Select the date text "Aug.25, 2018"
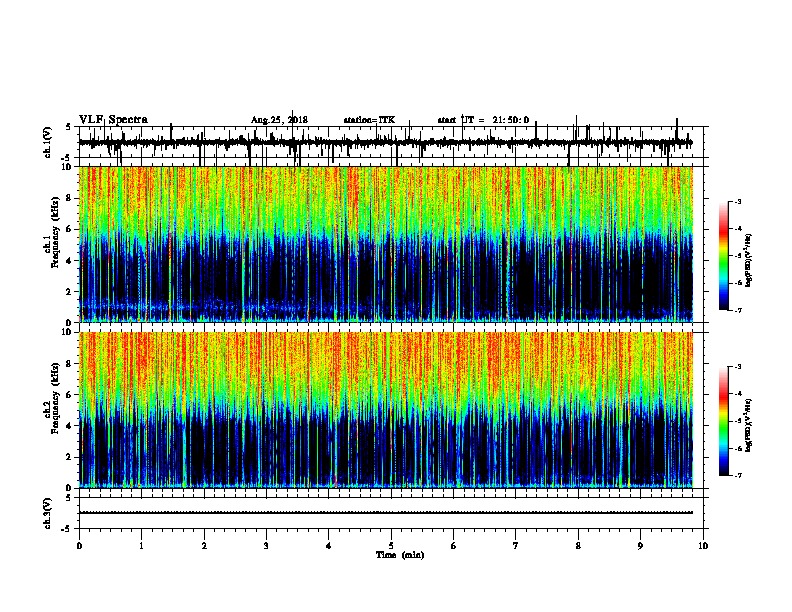The width and height of the screenshot is (792, 612). [279, 120]
